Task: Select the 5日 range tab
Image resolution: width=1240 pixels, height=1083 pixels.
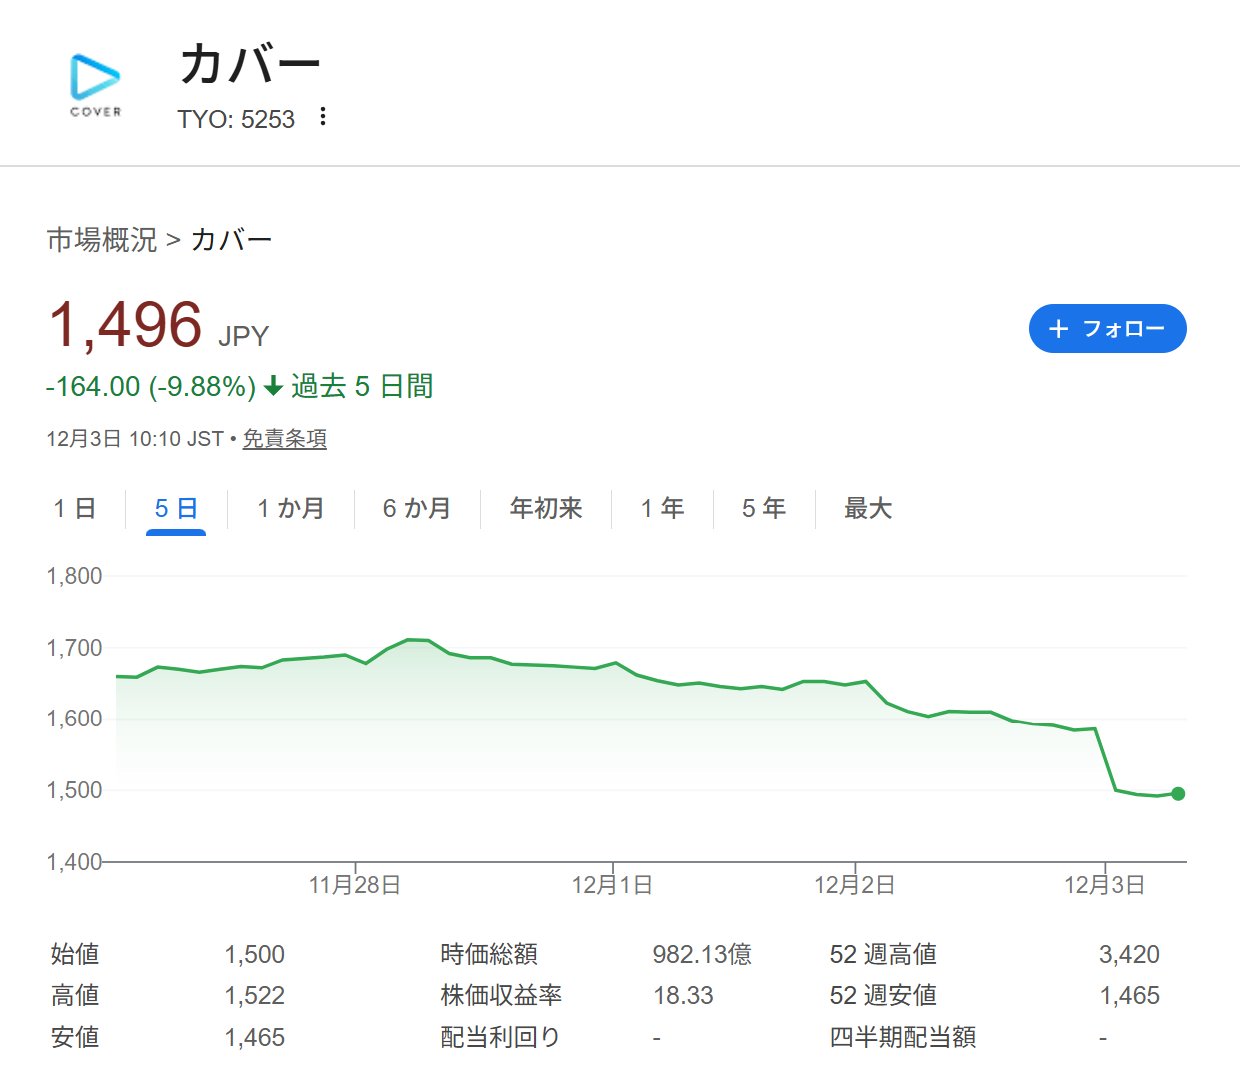Action: (176, 509)
